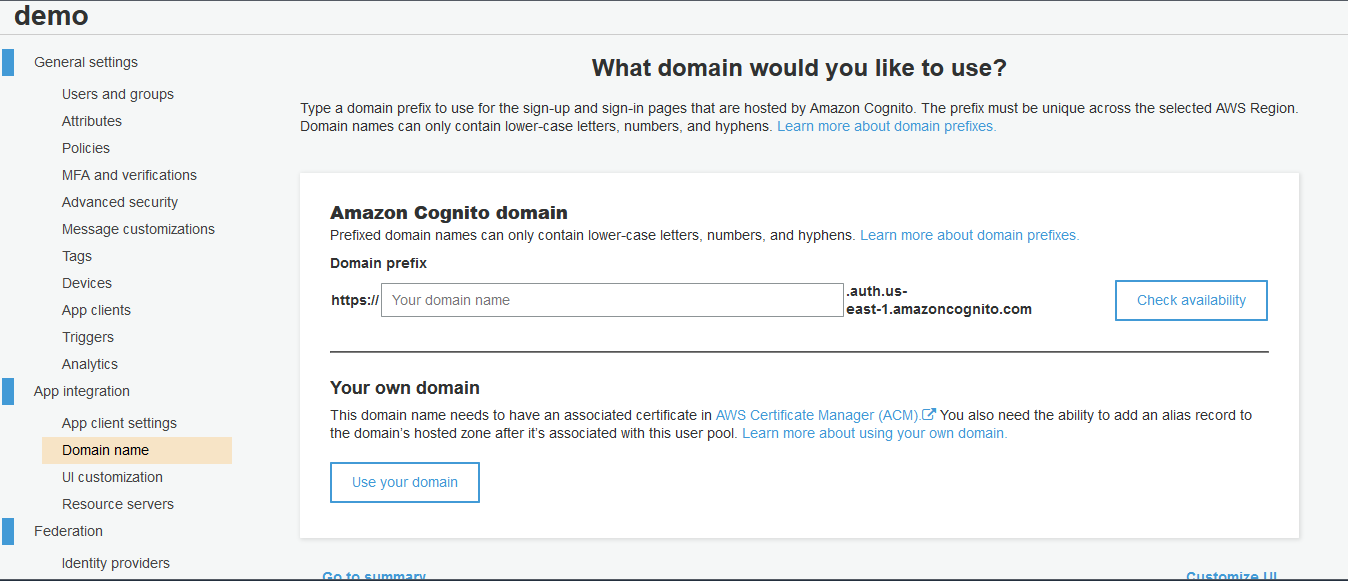Open the Customize UI page
1348x581 pixels.
[x=1232, y=575]
